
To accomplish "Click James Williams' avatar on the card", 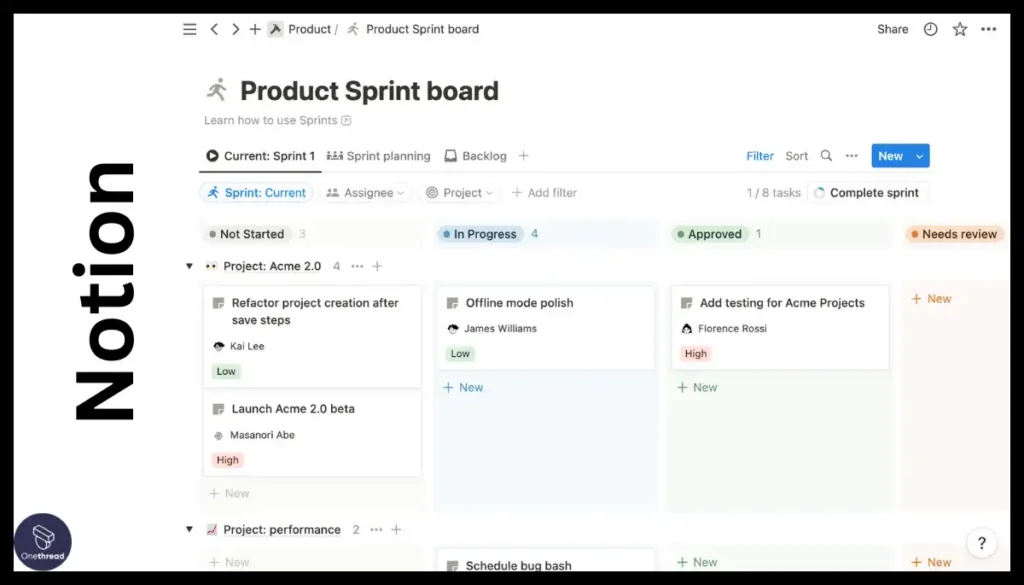I will 453,328.
